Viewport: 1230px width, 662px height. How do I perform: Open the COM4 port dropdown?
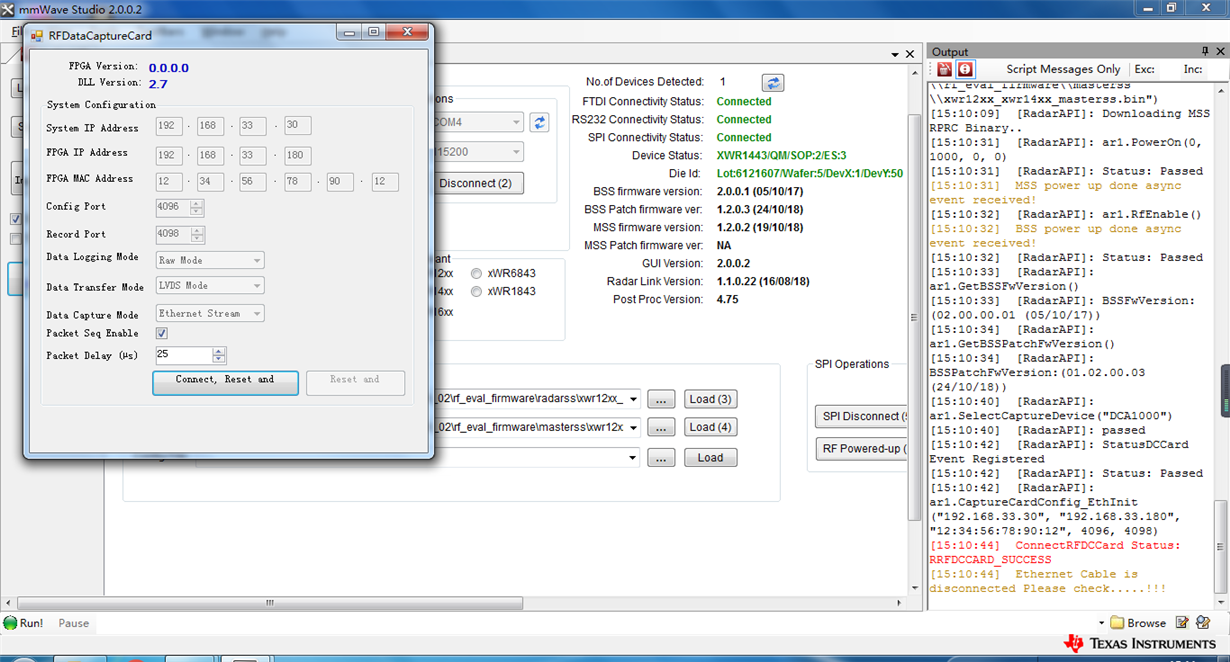pos(516,122)
